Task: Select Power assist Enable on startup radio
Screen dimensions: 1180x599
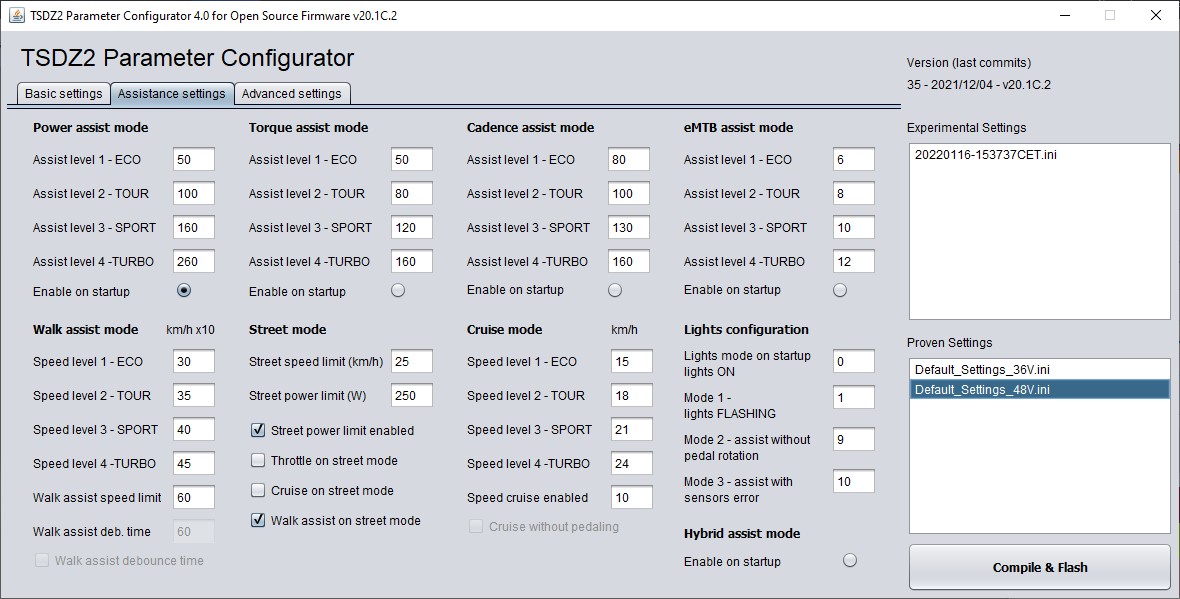Action: [x=183, y=290]
